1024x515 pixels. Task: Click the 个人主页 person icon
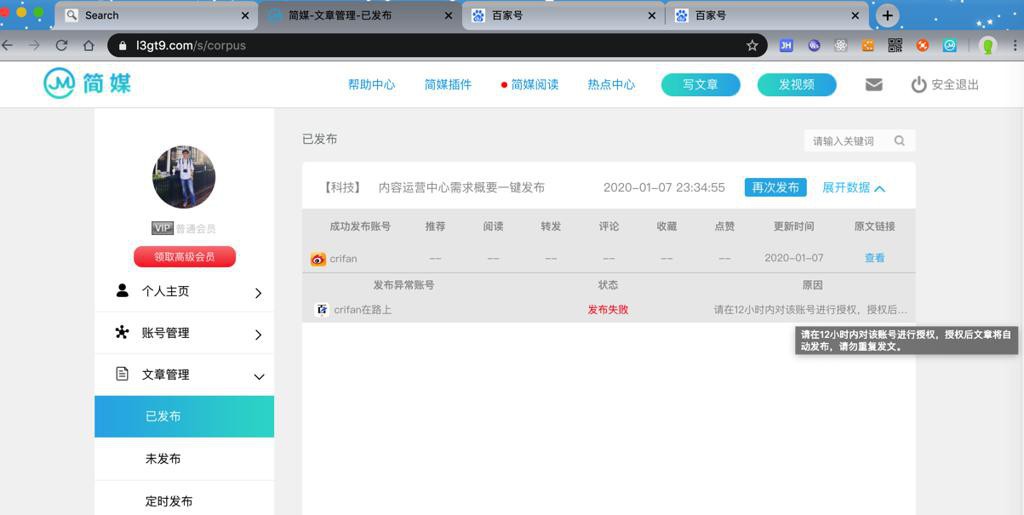tap(122, 290)
